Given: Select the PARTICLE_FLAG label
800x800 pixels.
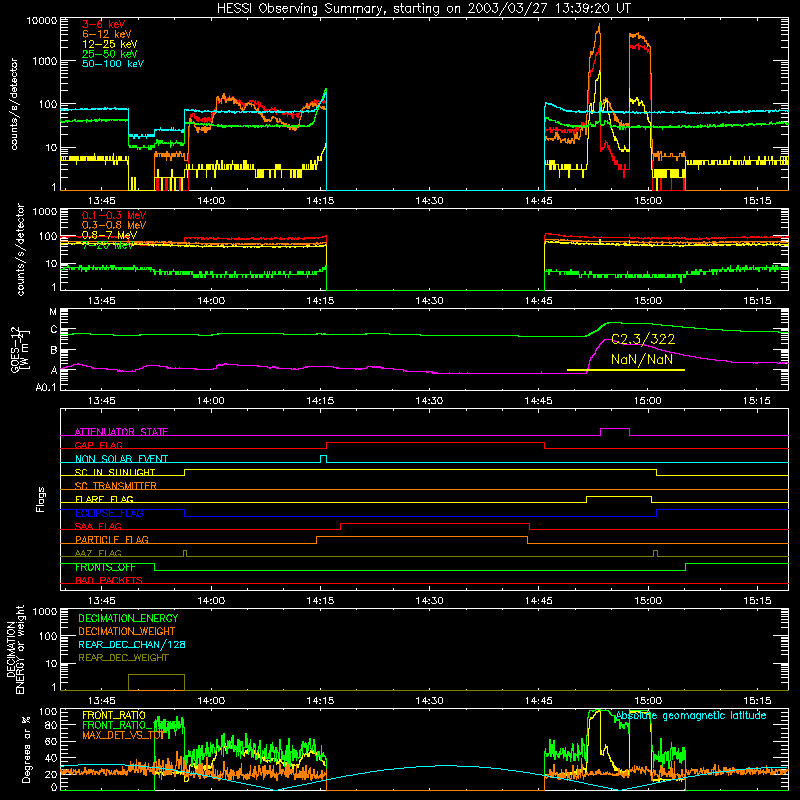Looking at the screenshot, I should (112, 539).
